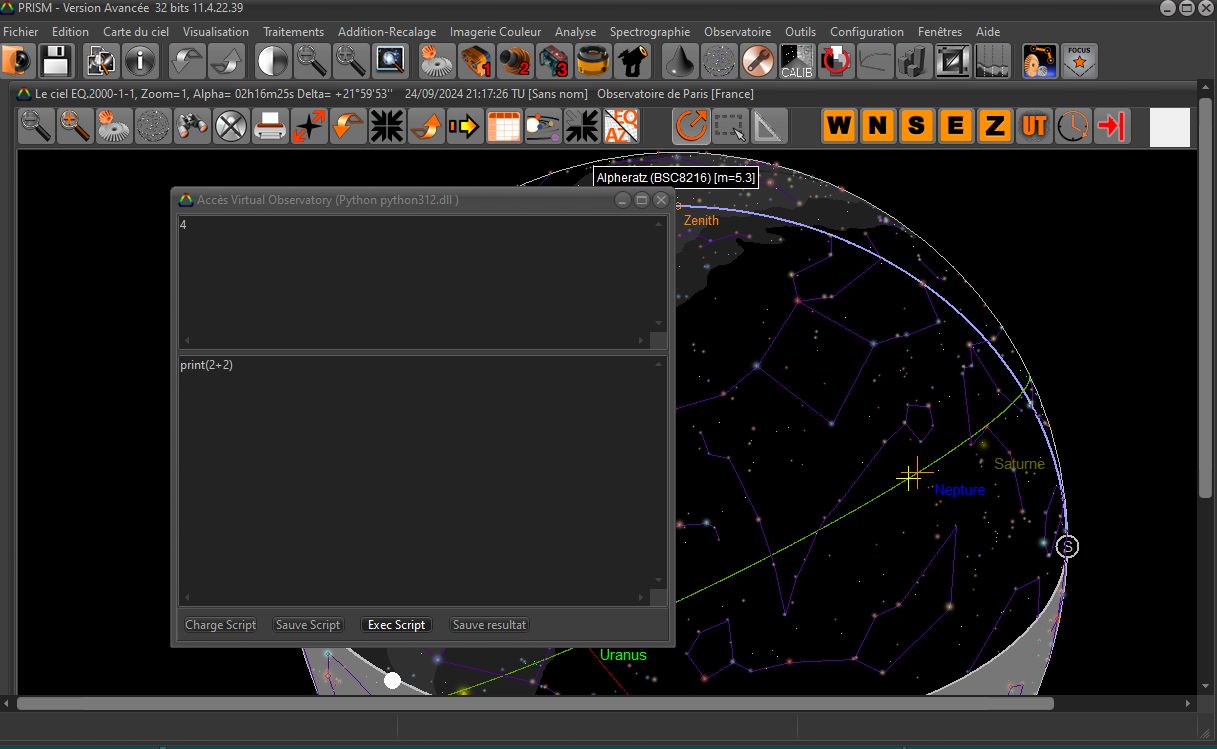Screen dimensions: 1217x749
Task: Click the Charge Script button
Action: [220, 625]
